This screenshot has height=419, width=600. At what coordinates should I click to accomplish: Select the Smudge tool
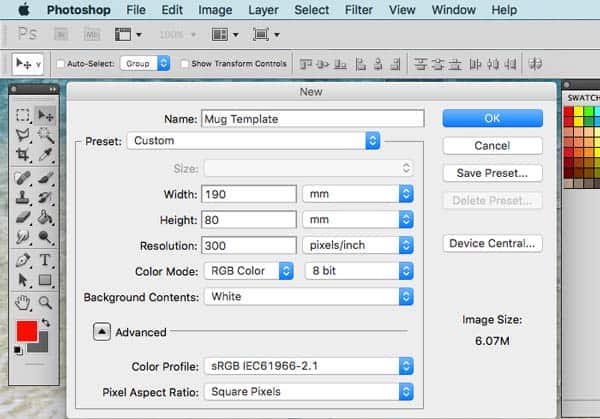click(23, 237)
